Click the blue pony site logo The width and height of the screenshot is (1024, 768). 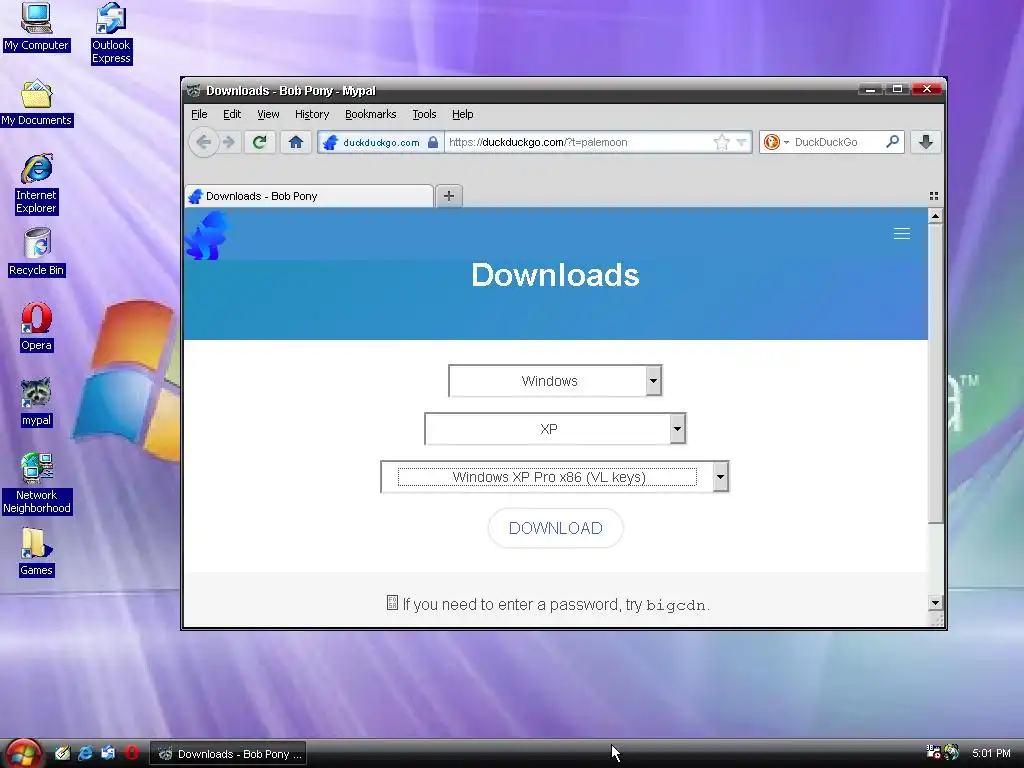pyautogui.click(x=208, y=235)
